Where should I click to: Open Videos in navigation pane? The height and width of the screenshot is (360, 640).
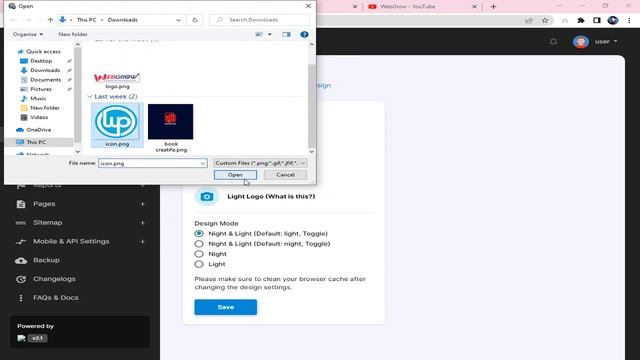pos(39,117)
